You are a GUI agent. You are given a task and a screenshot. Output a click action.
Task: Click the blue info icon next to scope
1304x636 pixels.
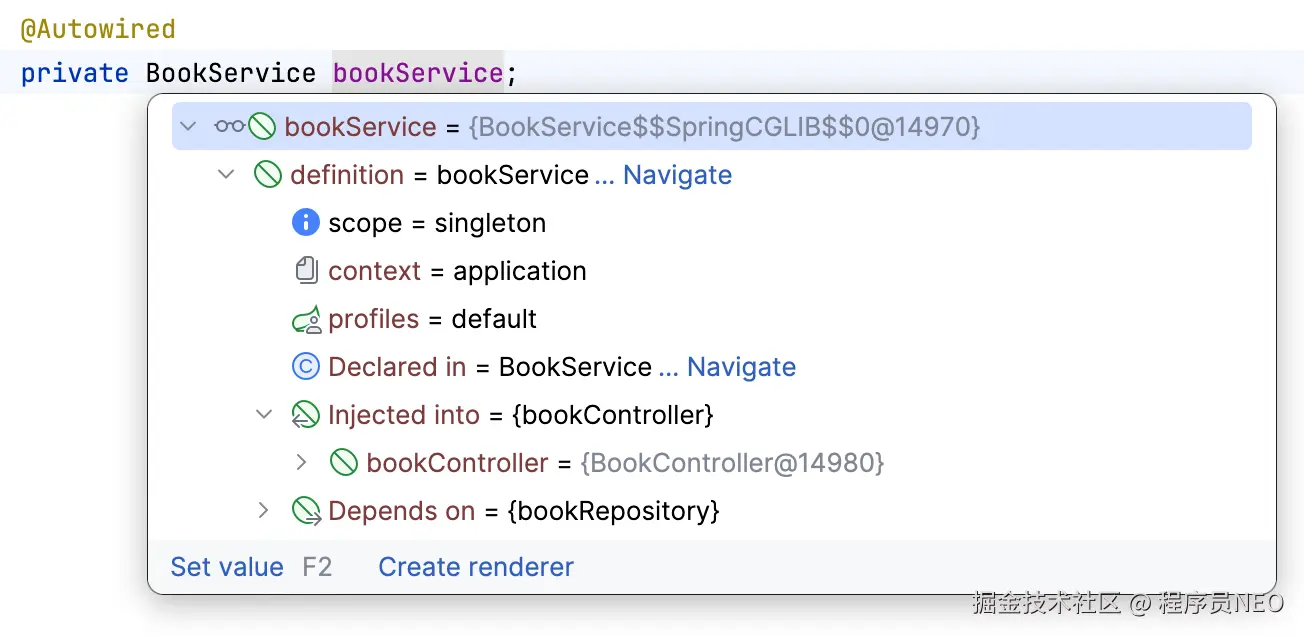pos(305,222)
